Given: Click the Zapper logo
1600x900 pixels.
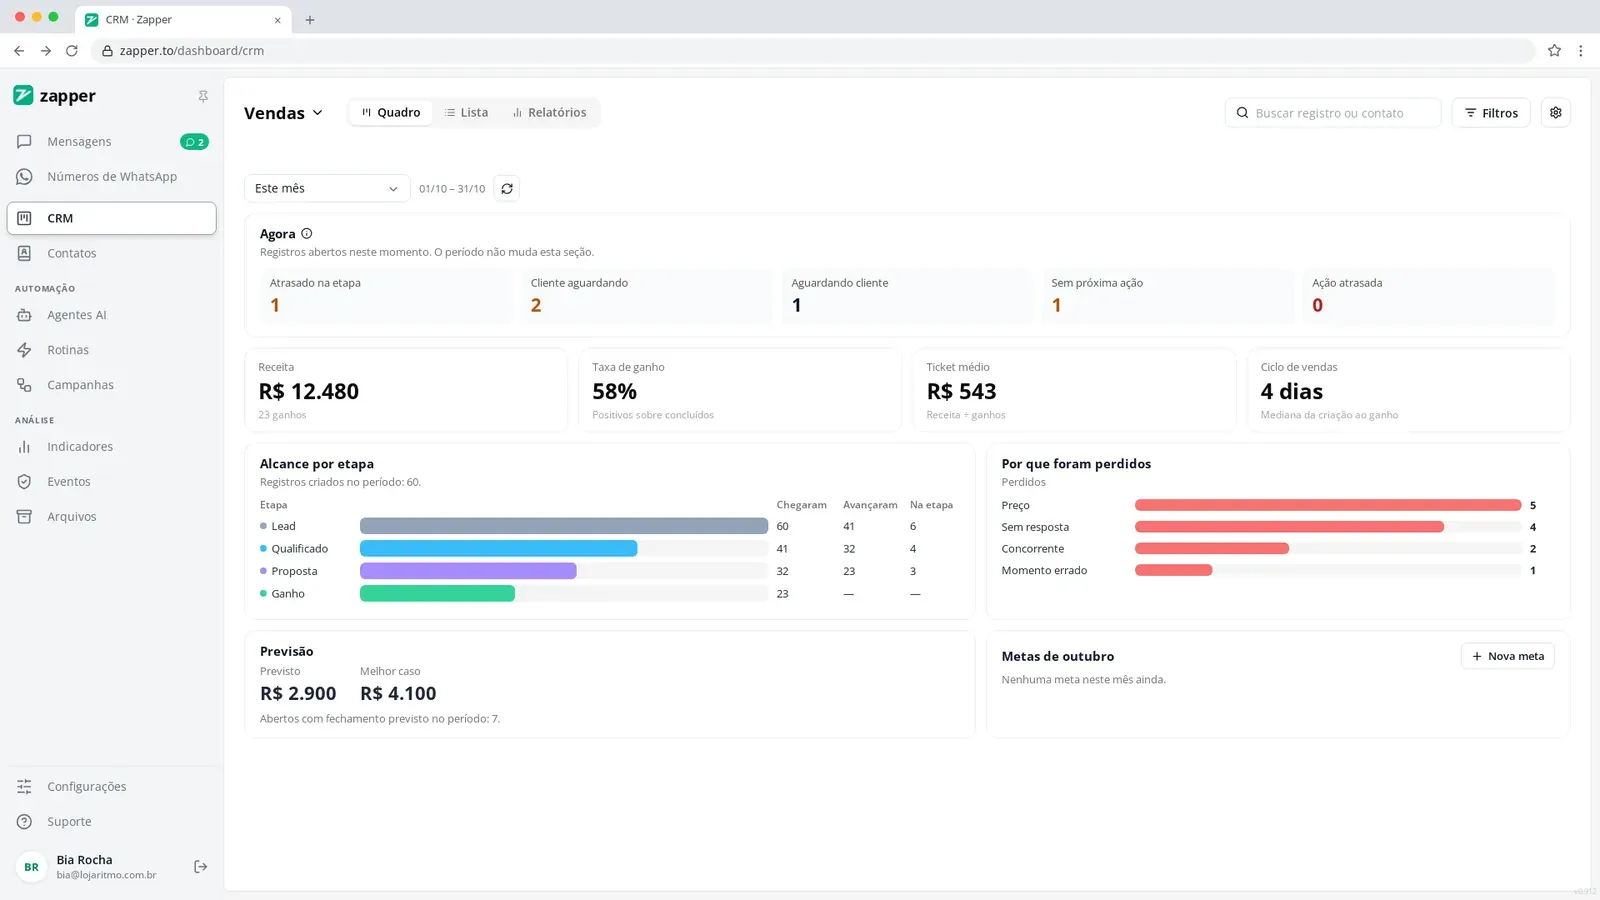Looking at the screenshot, I should (x=54, y=96).
